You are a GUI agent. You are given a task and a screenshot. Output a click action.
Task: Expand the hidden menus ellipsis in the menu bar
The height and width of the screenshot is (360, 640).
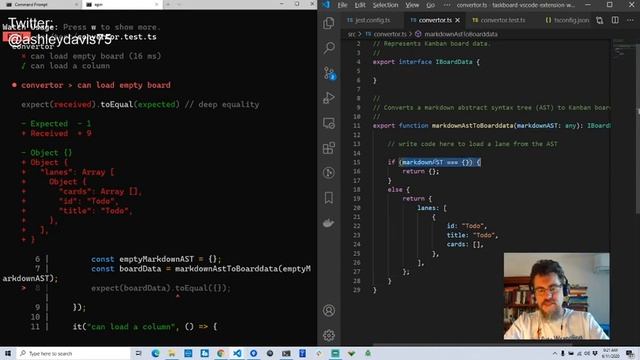click(447, 5)
